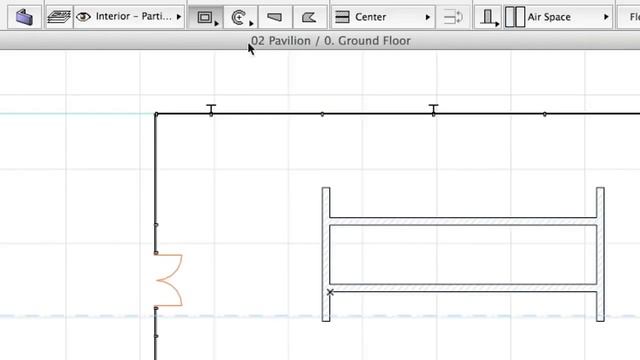Click the X marker on the hatched wall

330,292
